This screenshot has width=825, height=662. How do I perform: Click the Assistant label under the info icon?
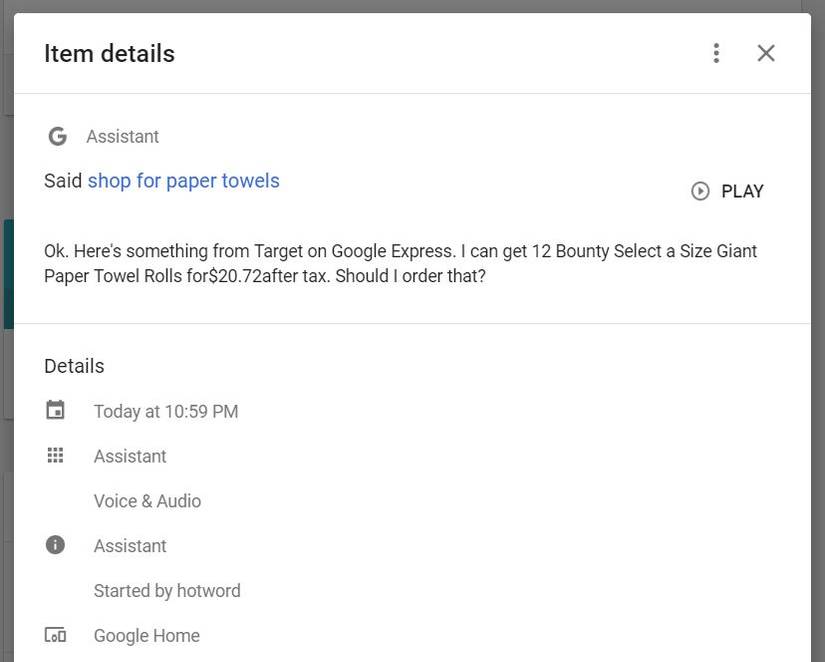click(x=130, y=545)
